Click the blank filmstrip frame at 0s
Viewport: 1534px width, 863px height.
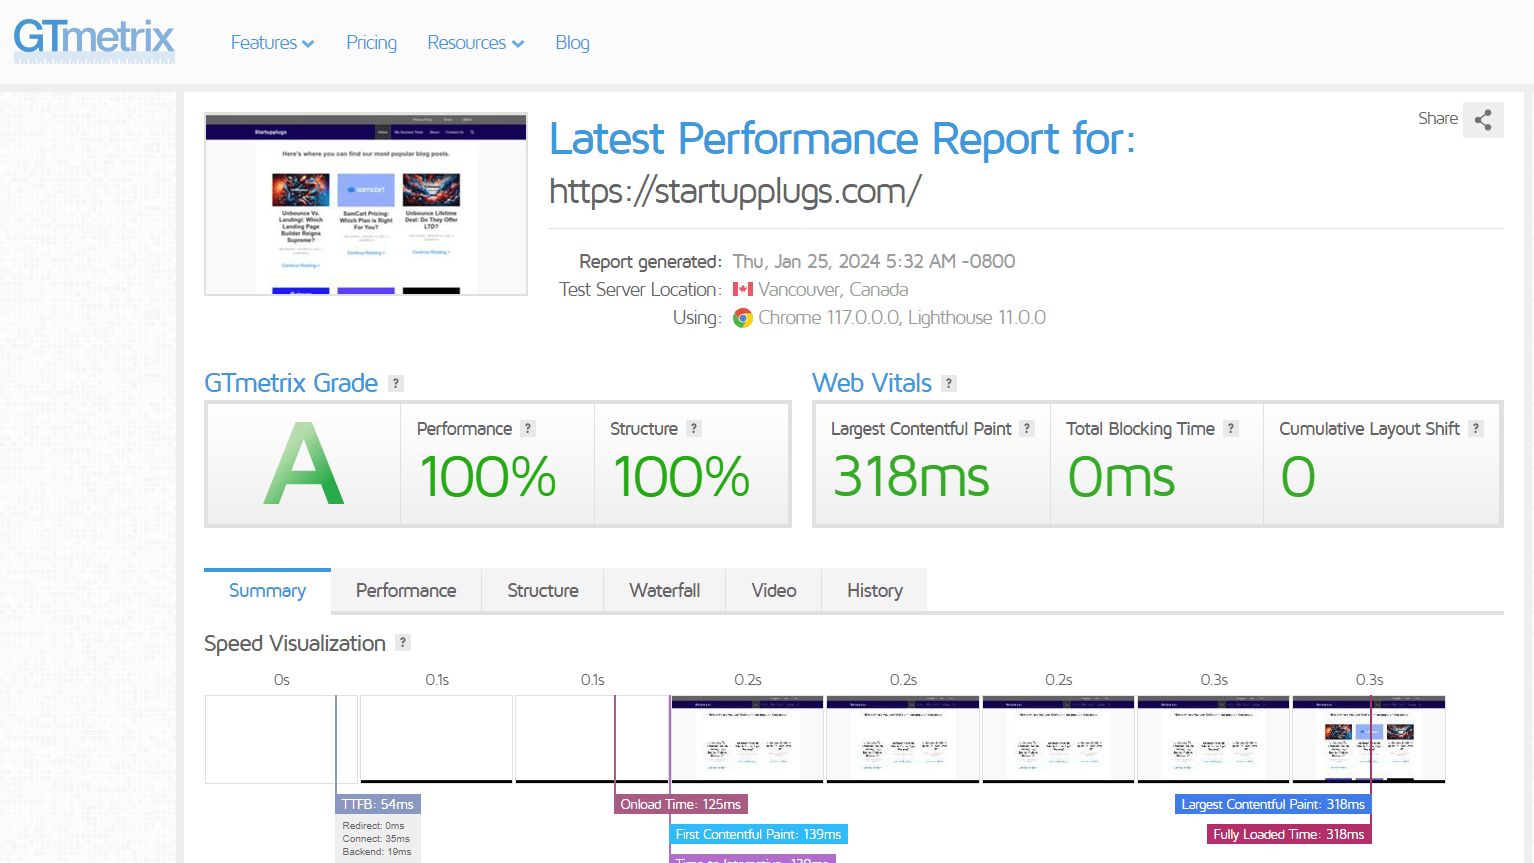pyautogui.click(x=281, y=739)
